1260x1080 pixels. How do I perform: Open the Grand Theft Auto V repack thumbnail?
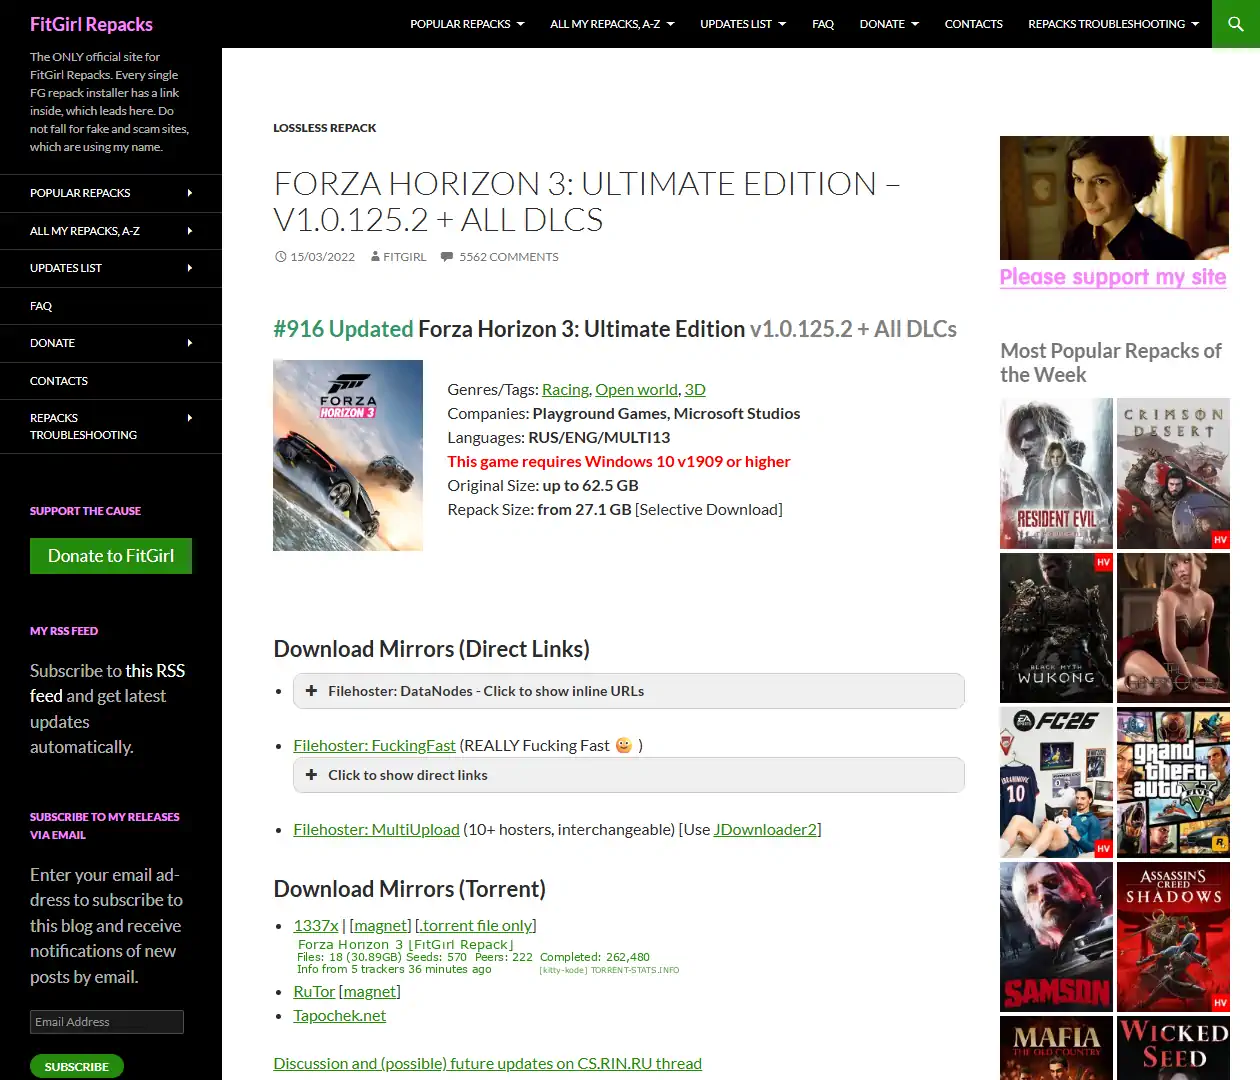coord(1173,782)
